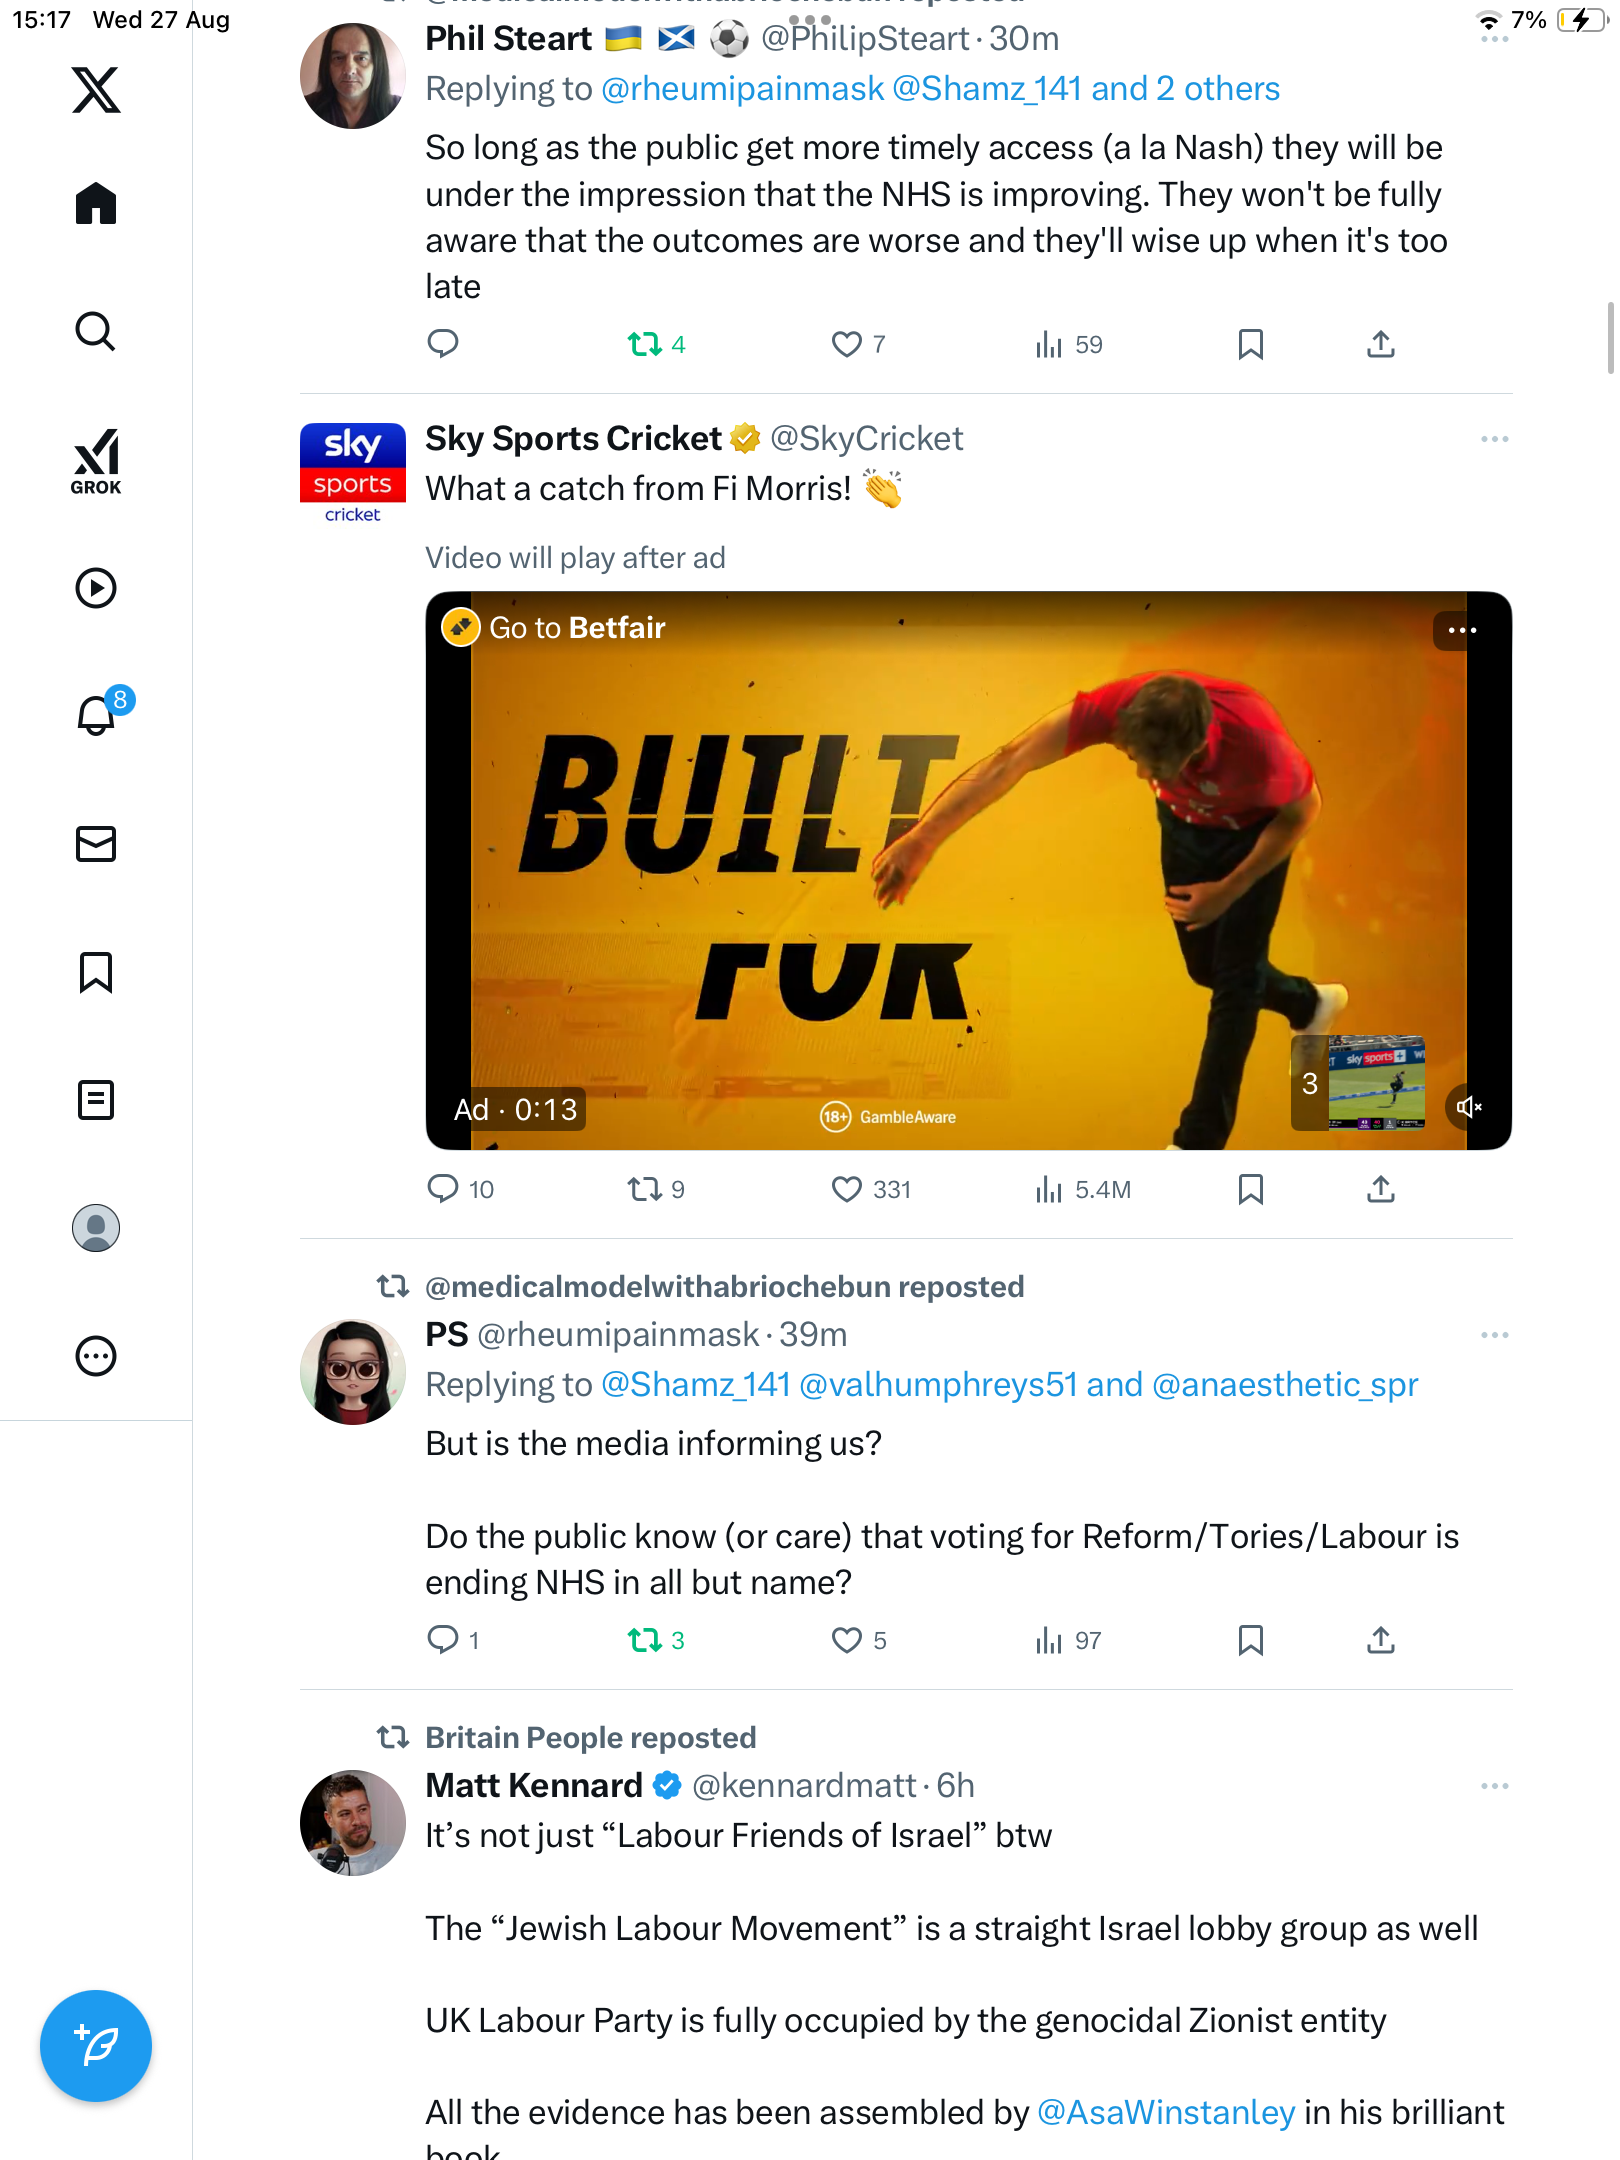Open more options for Matt Kennard's post
The width and height of the screenshot is (1620, 2160).
[1494, 1786]
